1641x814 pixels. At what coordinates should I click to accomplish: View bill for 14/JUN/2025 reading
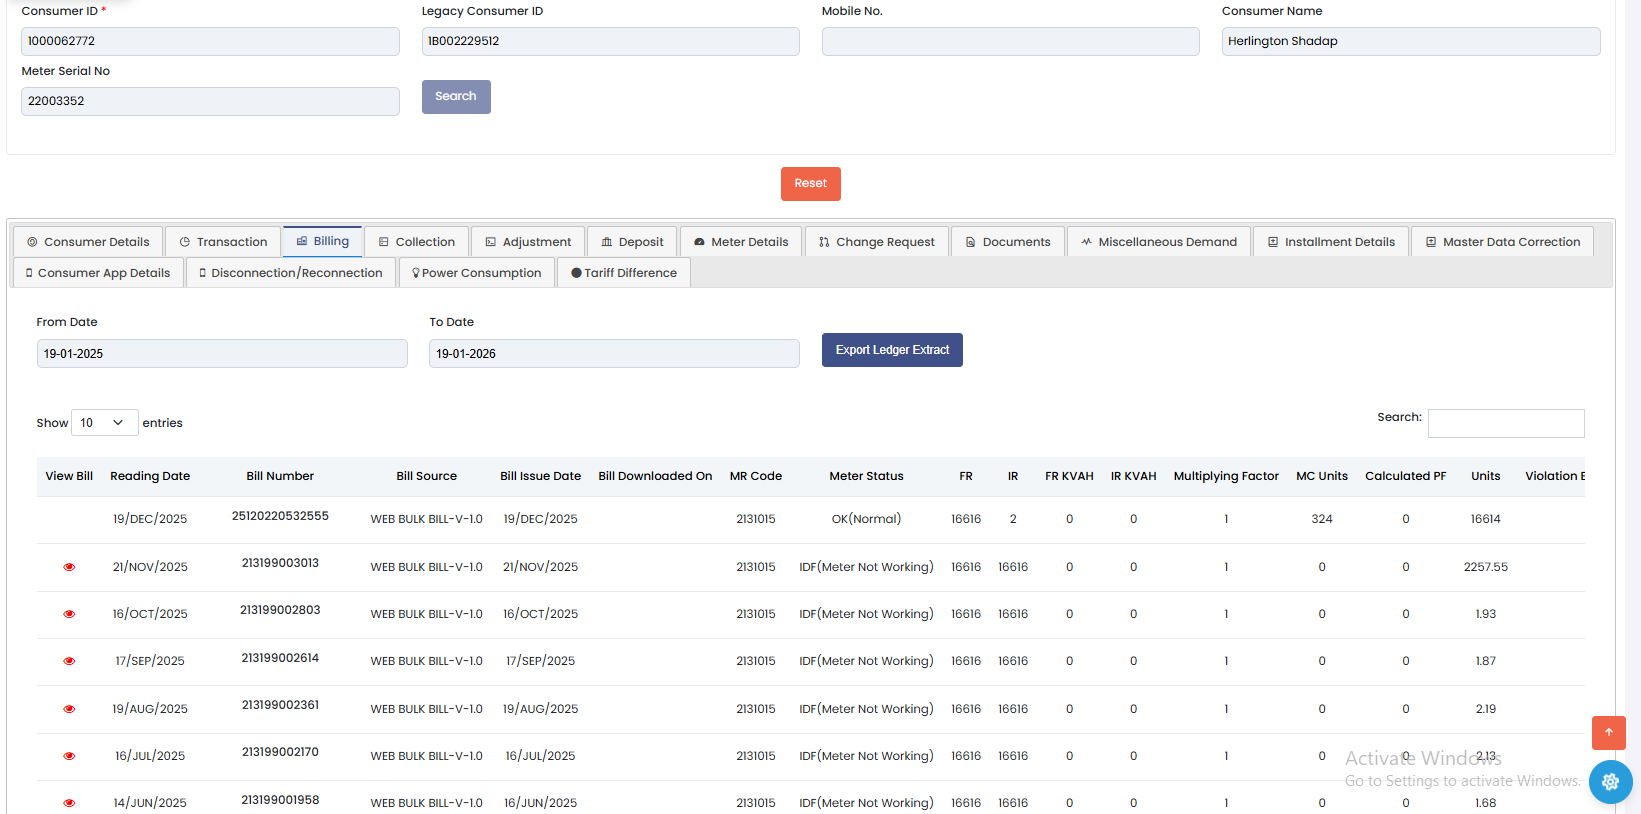pos(69,803)
